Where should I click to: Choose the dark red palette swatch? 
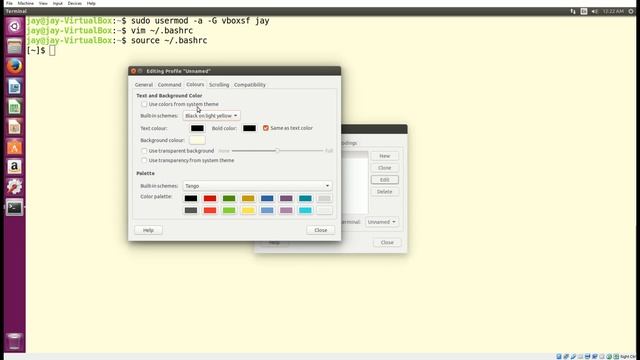pos(210,198)
